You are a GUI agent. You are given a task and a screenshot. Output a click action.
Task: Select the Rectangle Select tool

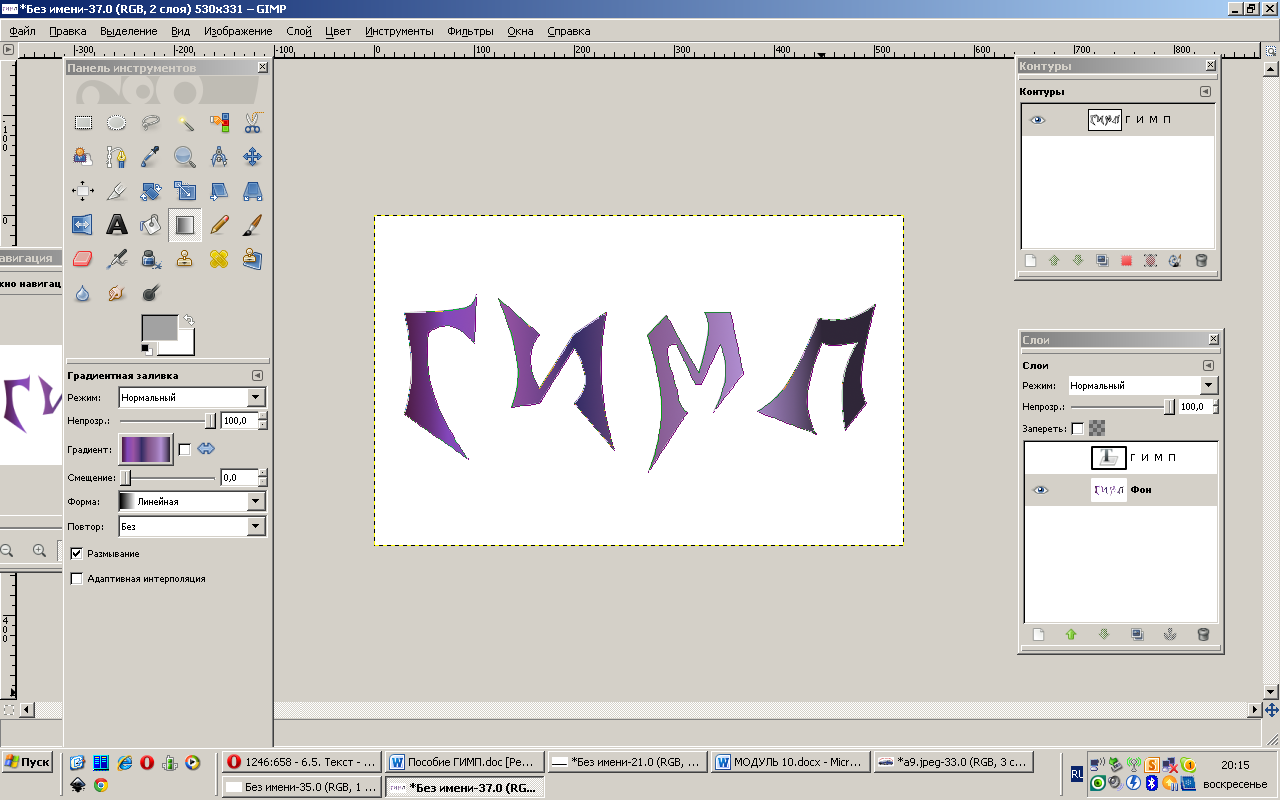83,123
